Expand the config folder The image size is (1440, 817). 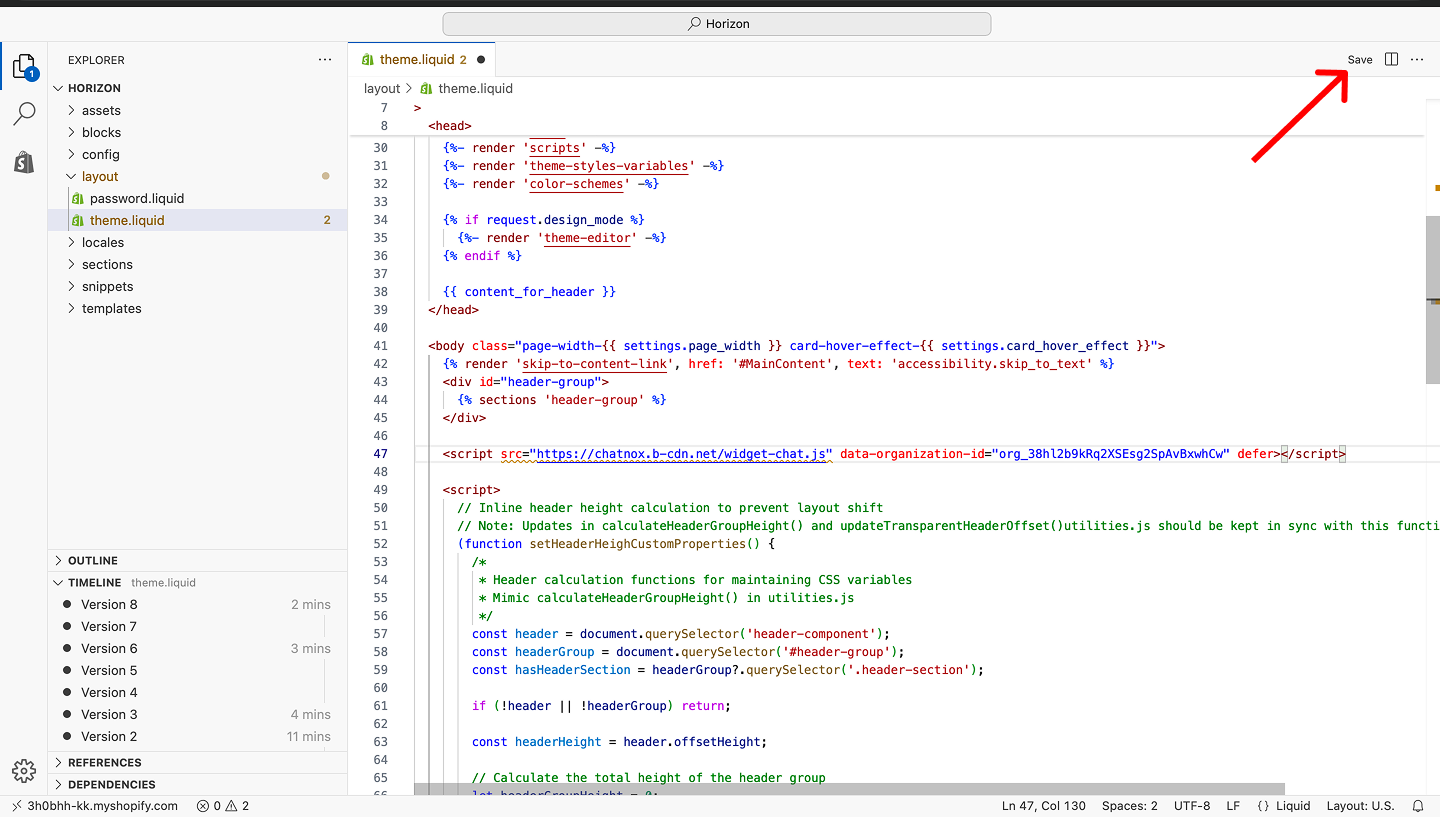tap(198, 155)
